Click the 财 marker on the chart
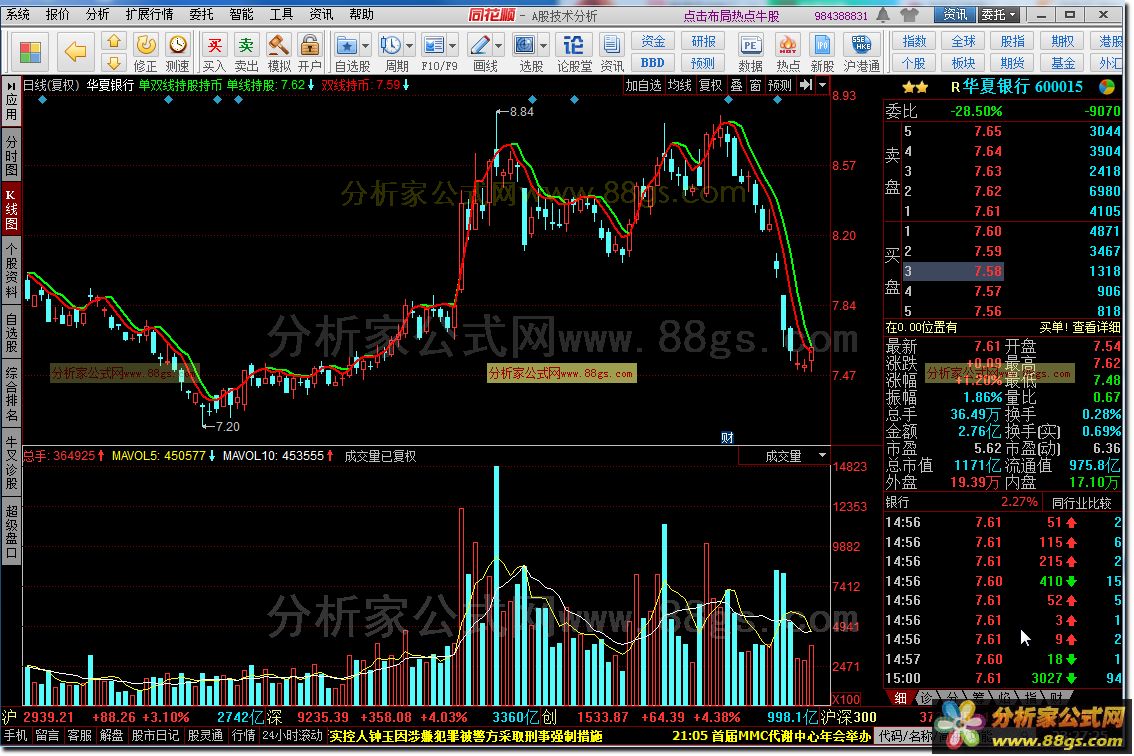This screenshot has width=1134, height=756. tap(728, 437)
